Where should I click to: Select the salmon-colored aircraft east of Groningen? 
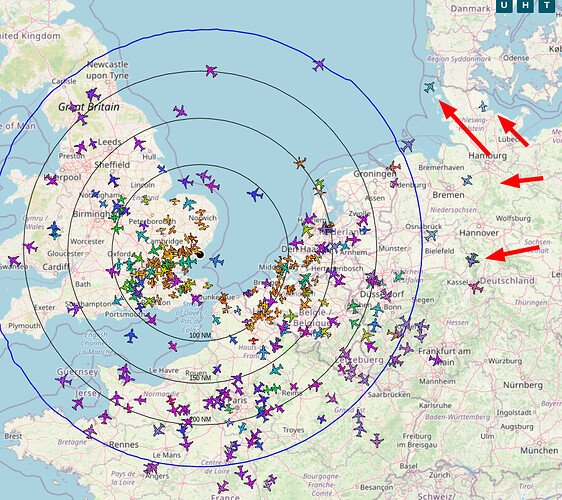click(x=393, y=167)
